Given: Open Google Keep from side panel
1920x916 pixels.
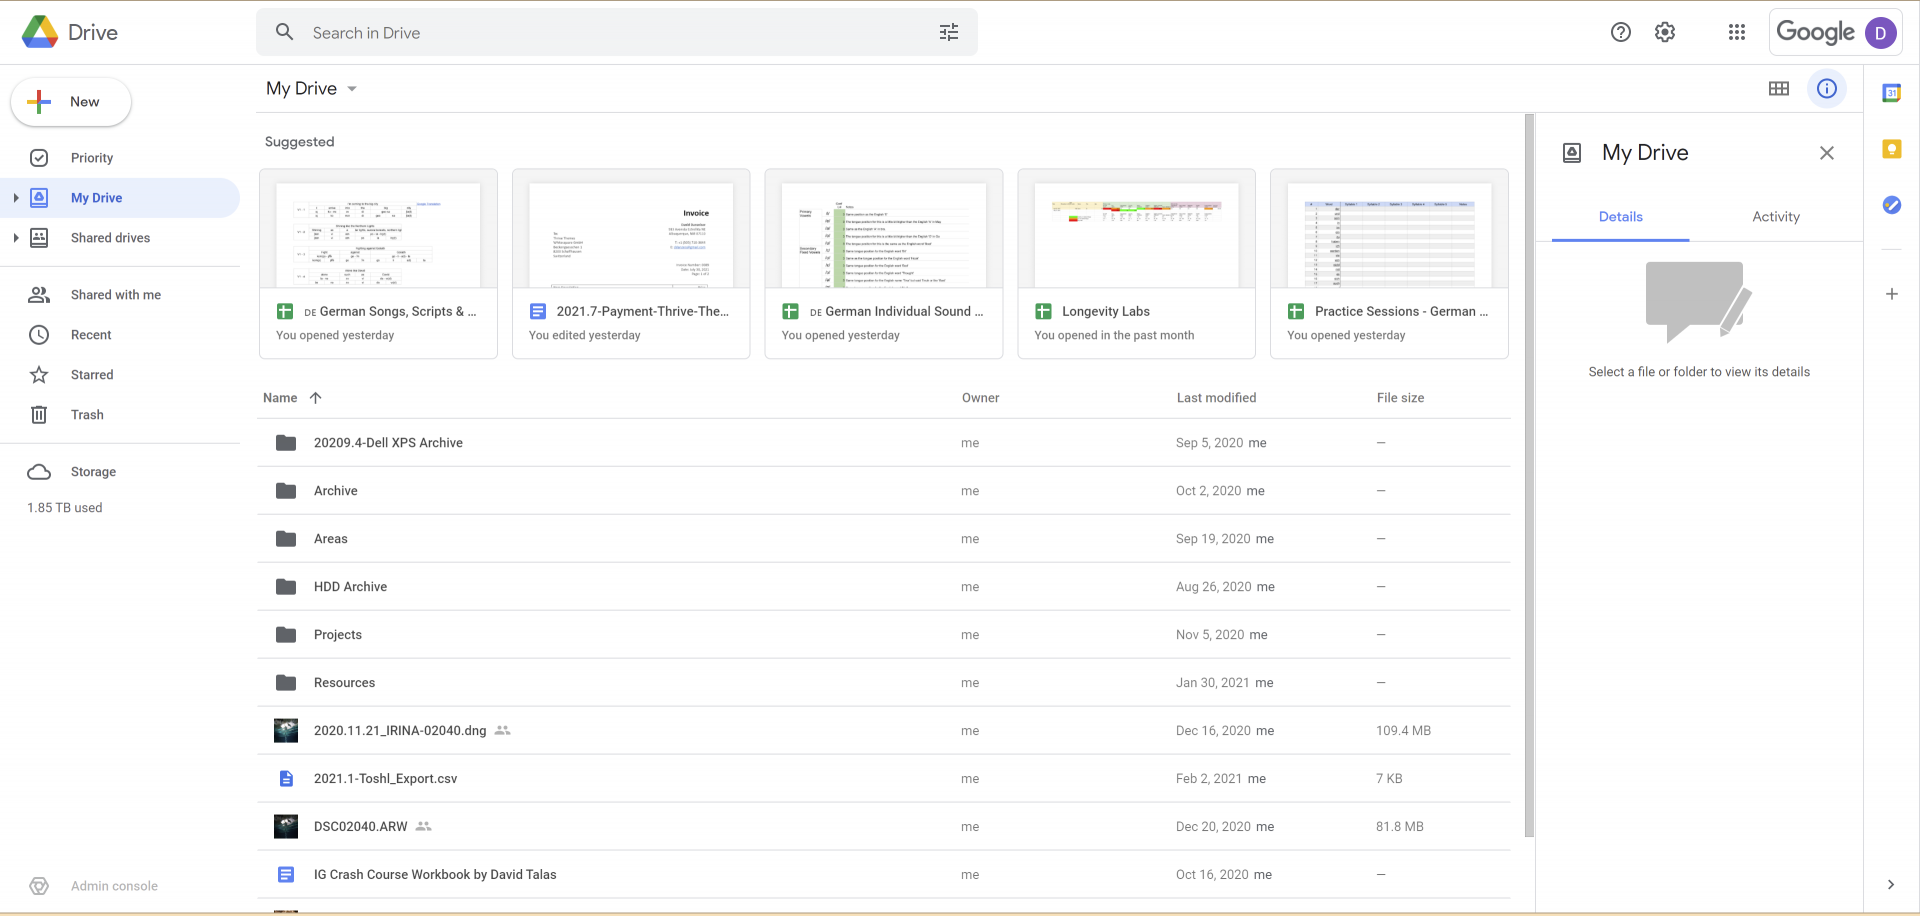Looking at the screenshot, I should (x=1891, y=149).
